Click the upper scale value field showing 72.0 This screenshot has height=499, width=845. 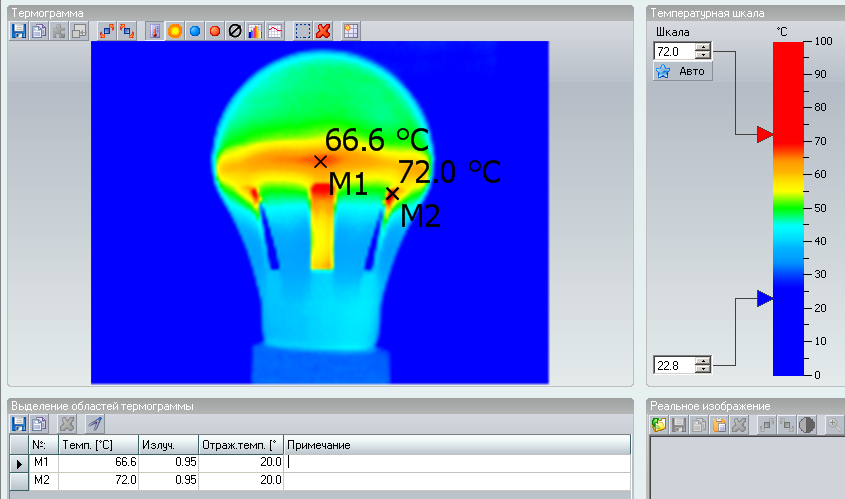(x=674, y=51)
